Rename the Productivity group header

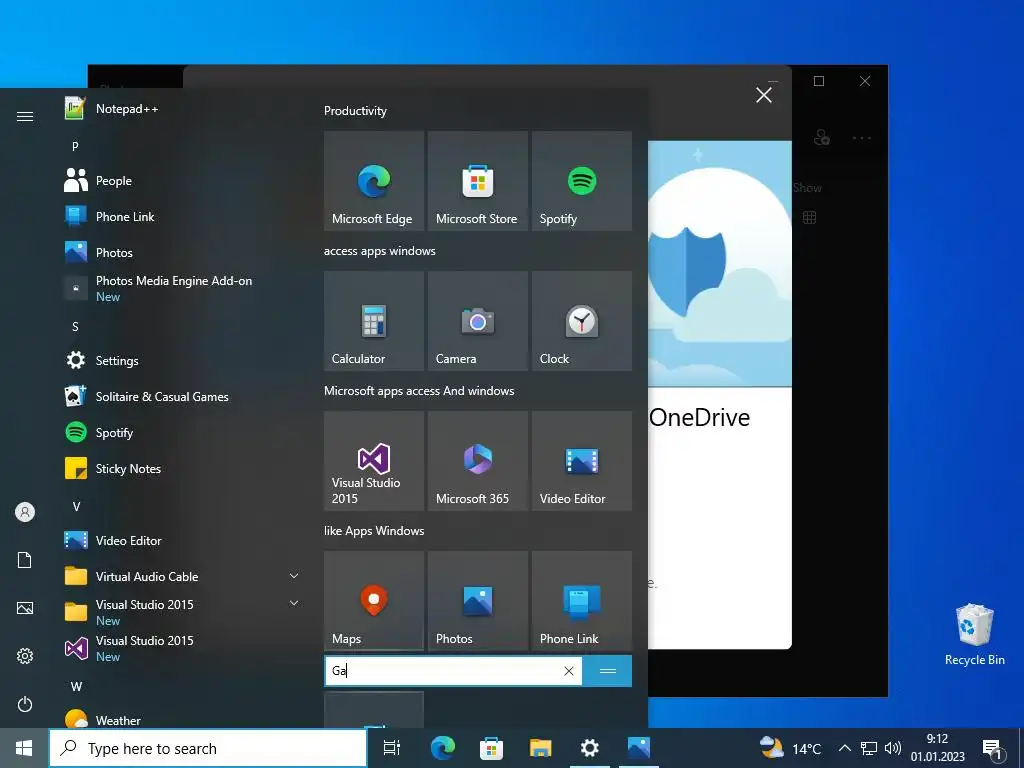tap(355, 111)
